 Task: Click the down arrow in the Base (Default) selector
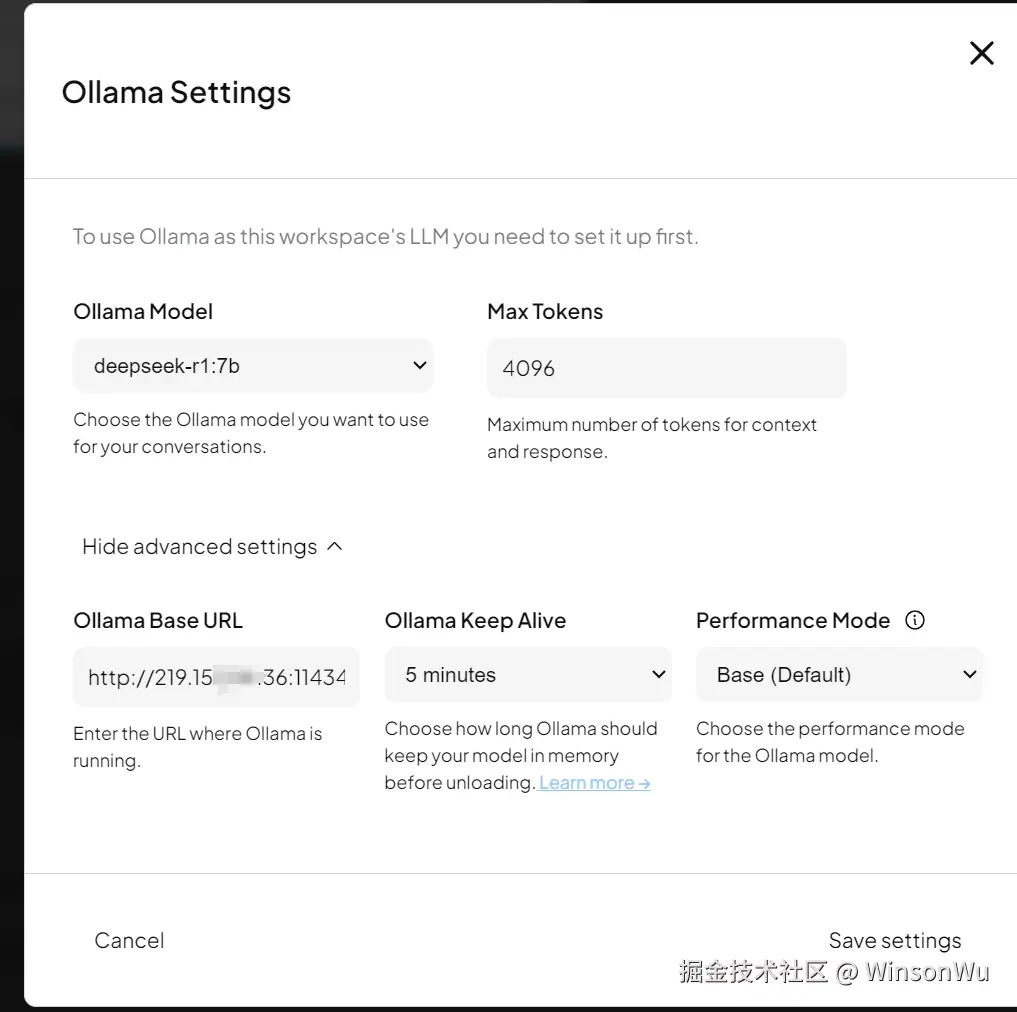point(969,675)
